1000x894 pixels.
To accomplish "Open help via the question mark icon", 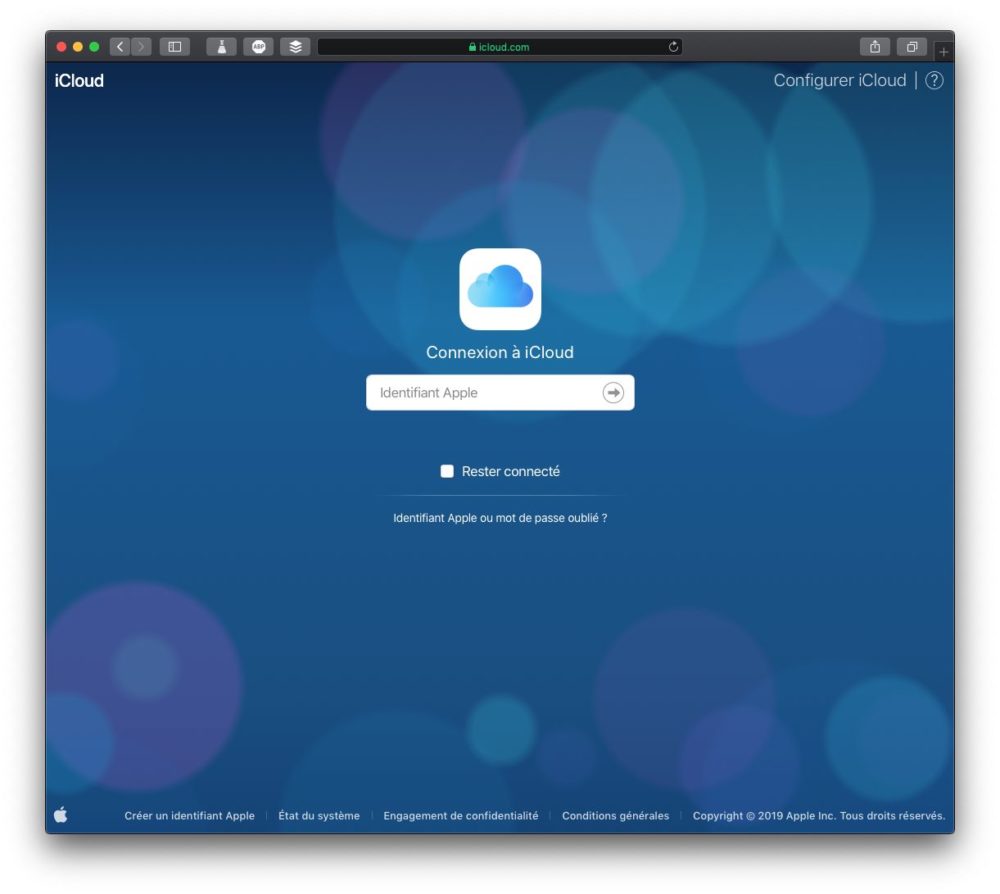I will 934,80.
